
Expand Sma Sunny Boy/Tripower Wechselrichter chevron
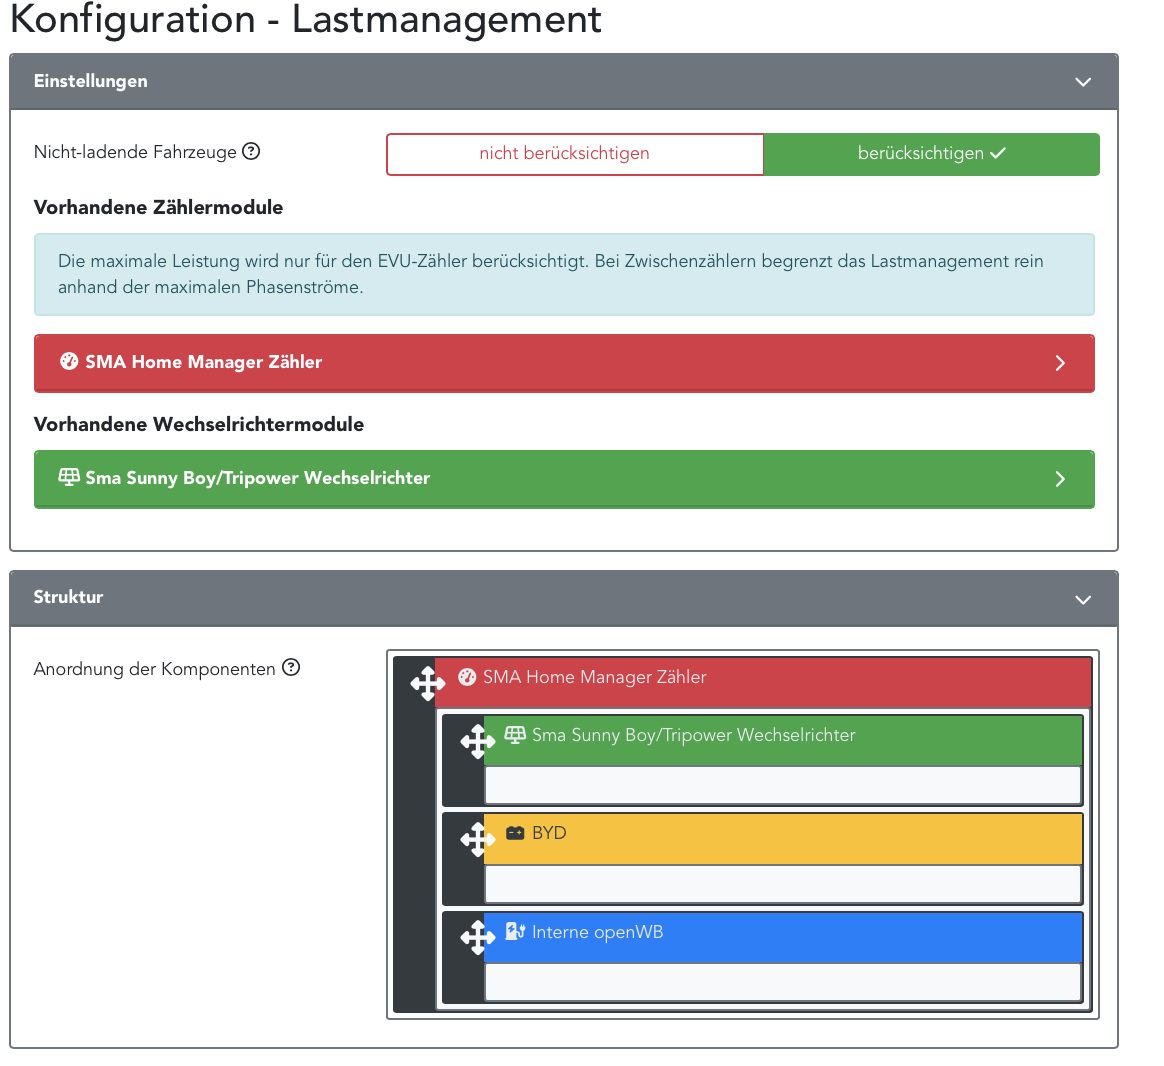[x=1060, y=479]
